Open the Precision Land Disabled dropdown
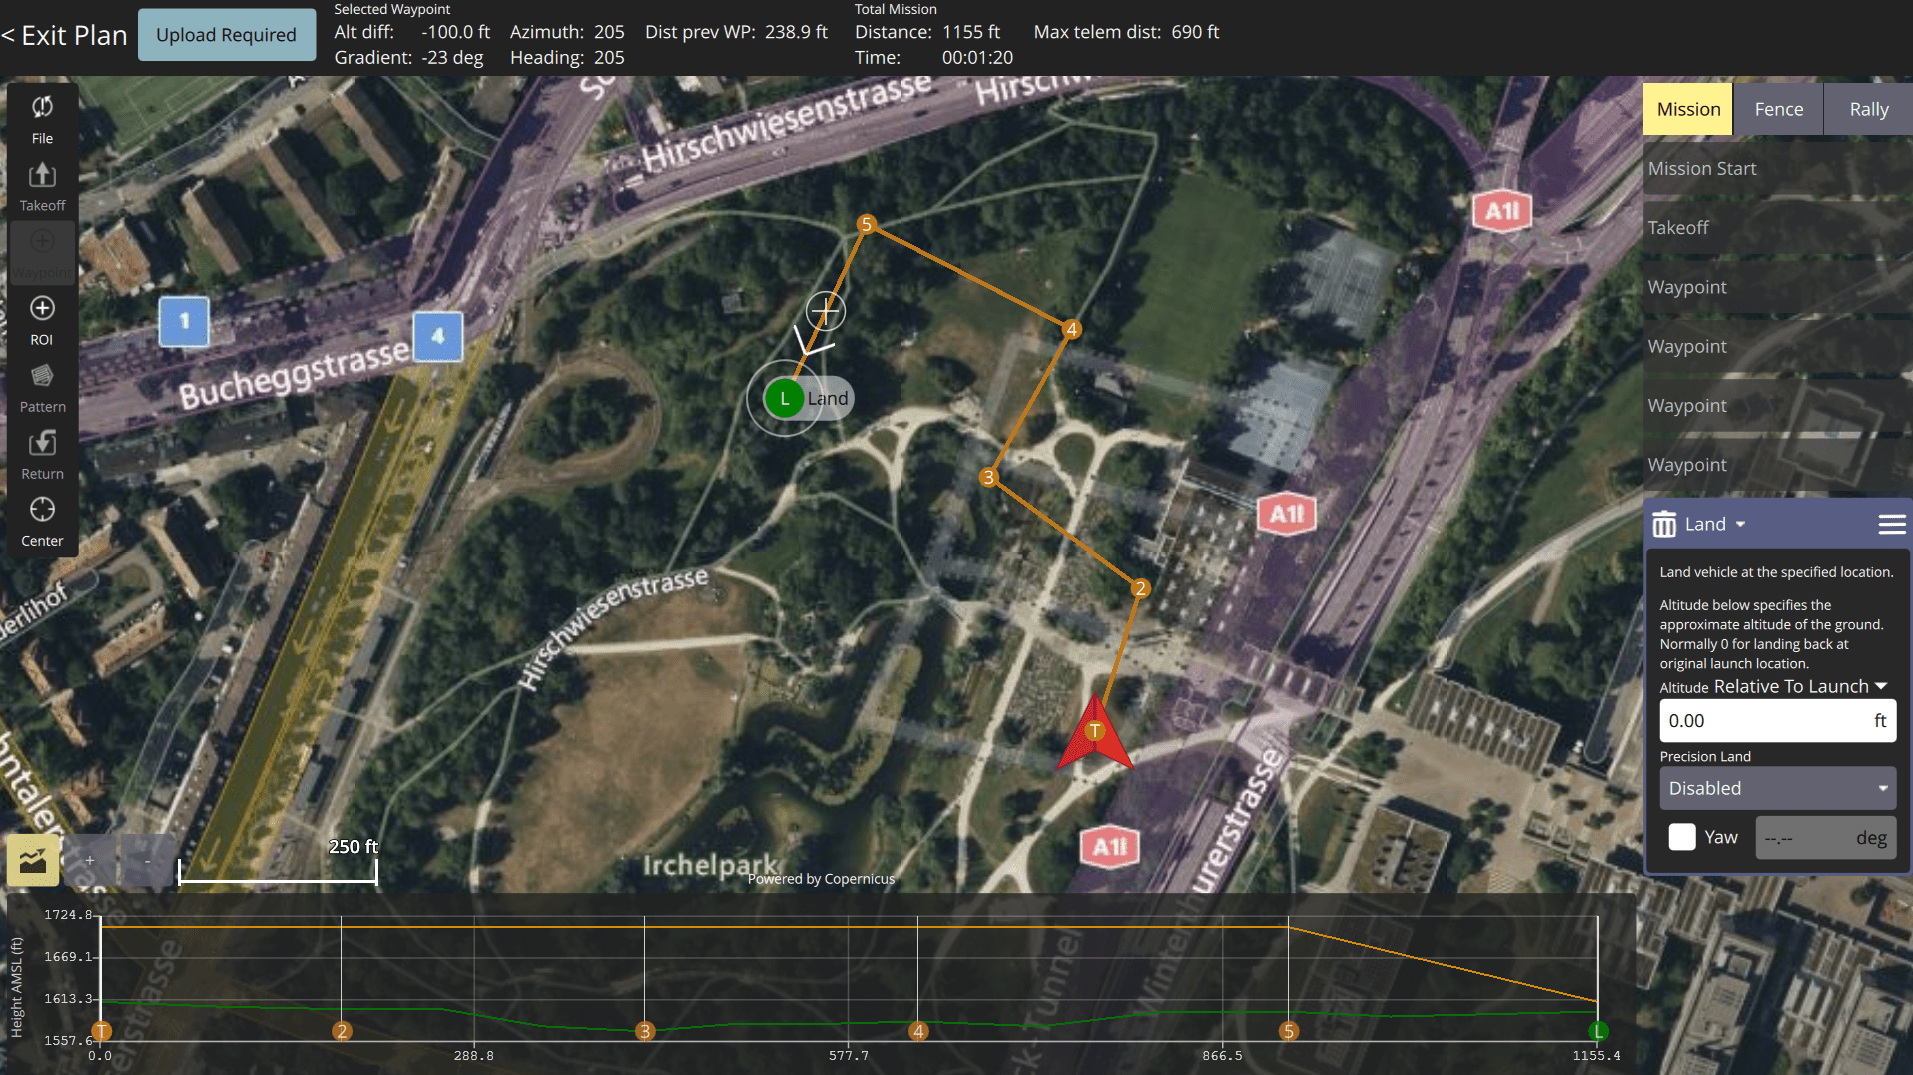The height and width of the screenshot is (1075, 1913). point(1778,788)
